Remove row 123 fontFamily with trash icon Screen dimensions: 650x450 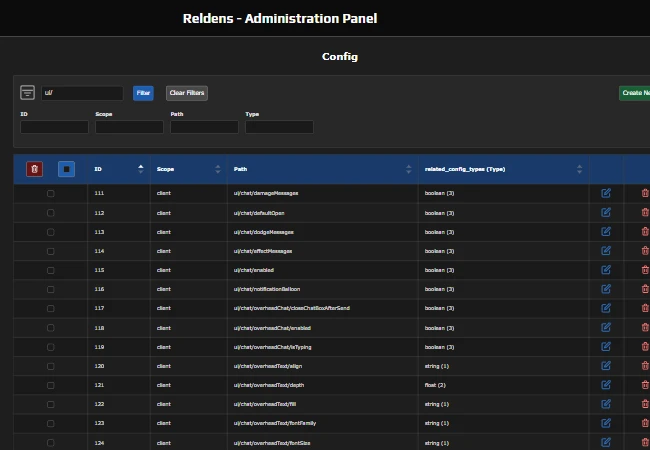(x=645, y=423)
